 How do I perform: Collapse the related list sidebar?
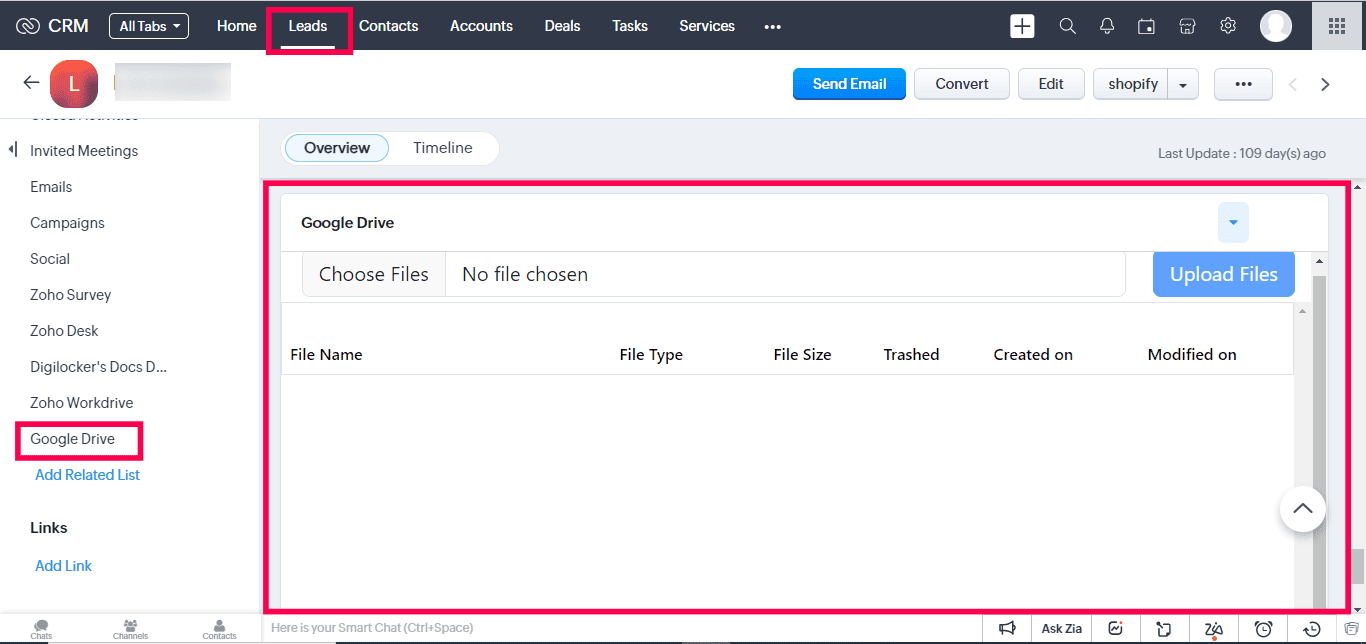[13, 150]
